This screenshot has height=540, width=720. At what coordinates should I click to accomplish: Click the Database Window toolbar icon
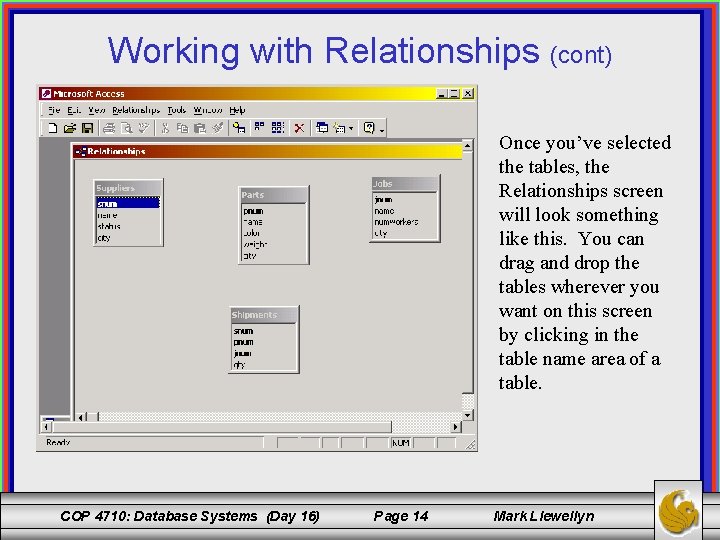322,128
